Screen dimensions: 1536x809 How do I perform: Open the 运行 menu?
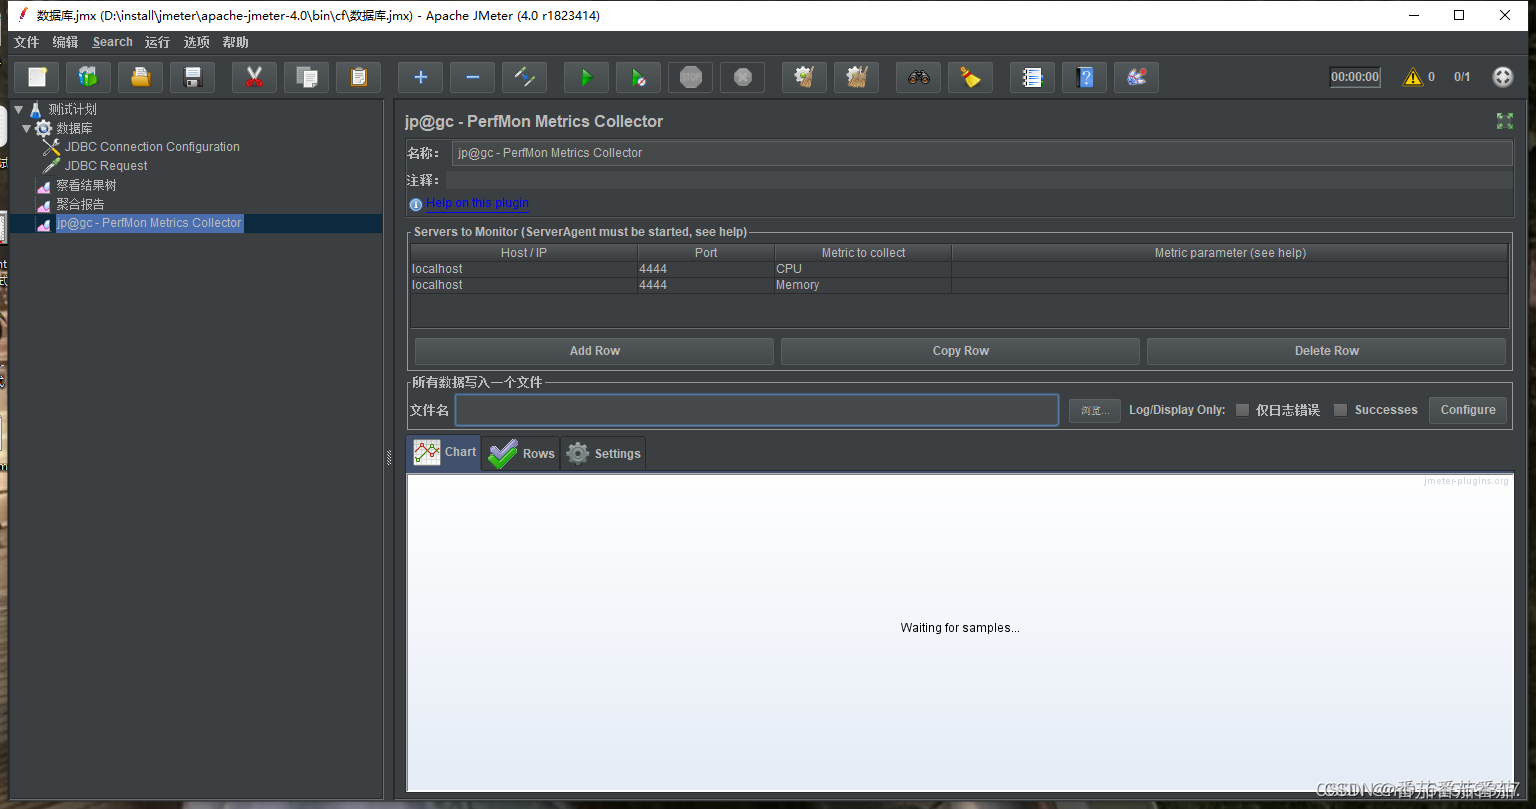click(x=157, y=42)
